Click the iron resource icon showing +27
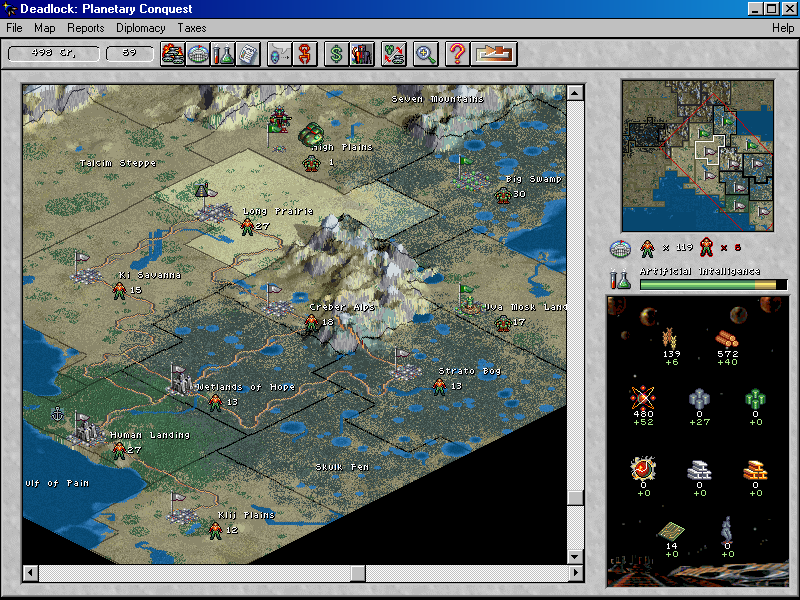The image size is (800, 600). [x=699, y=399]
